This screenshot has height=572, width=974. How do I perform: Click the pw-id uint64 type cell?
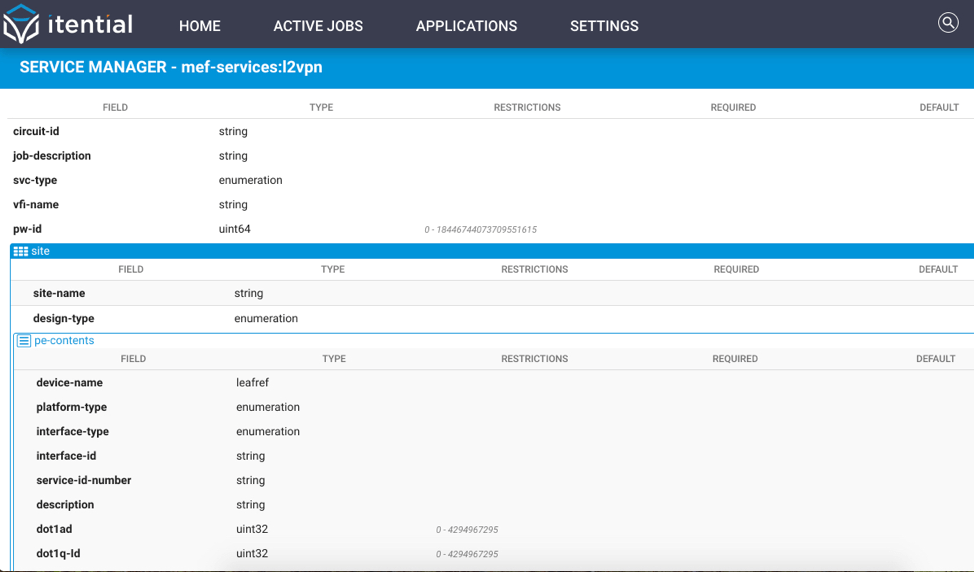[235, 229]
